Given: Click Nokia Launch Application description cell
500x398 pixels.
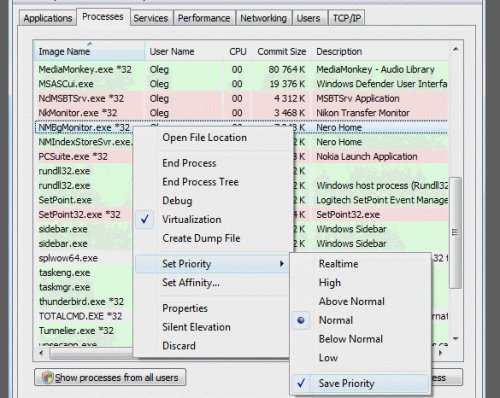Looking at the screenshot, I should pos(367,156).
